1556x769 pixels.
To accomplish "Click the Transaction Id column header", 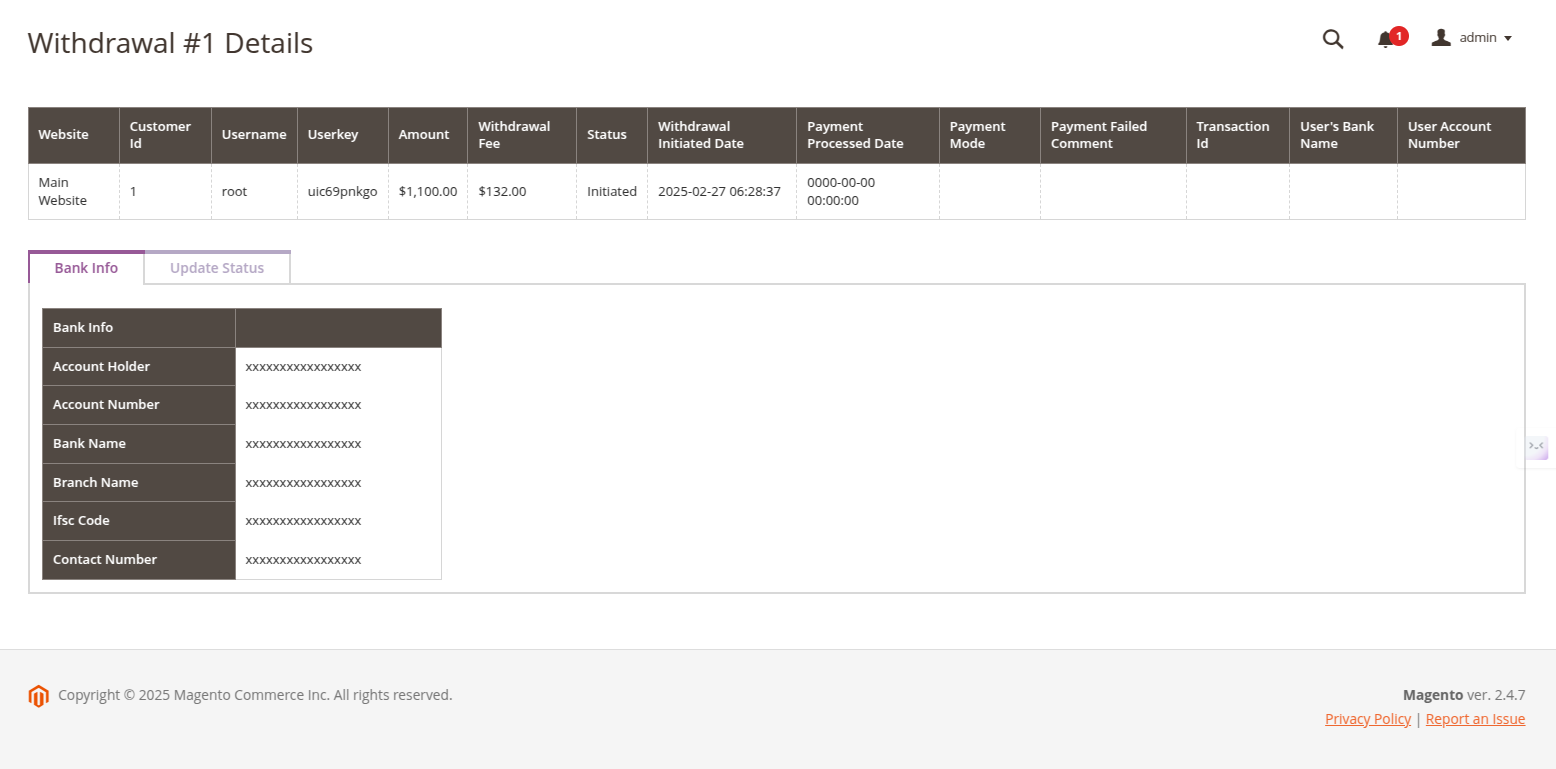I will click(x=1232, y=135).
